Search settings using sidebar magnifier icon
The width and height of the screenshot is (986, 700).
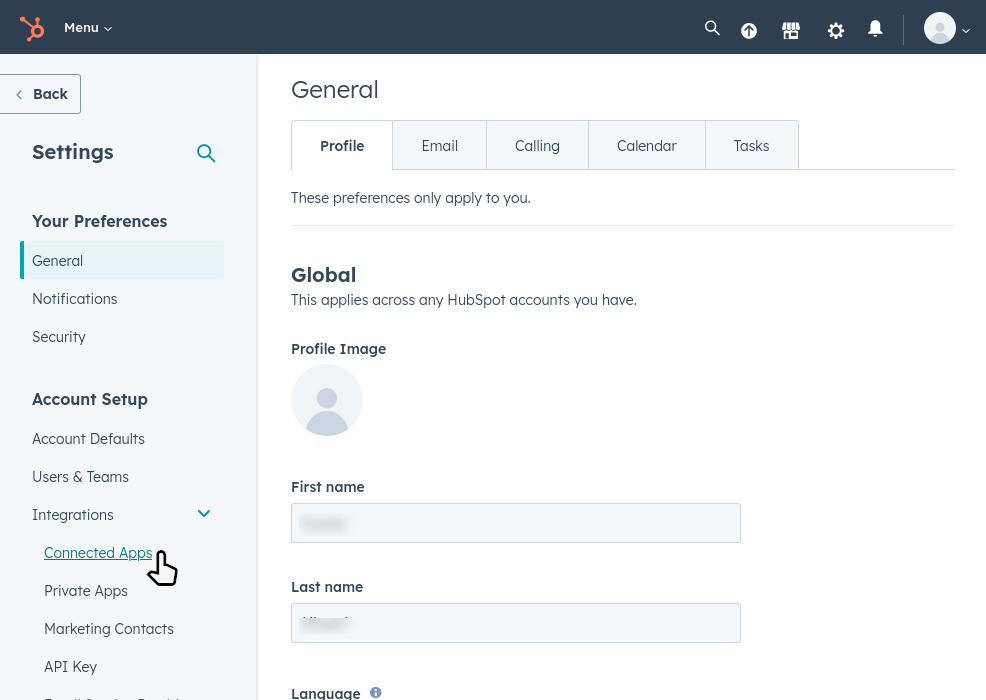(206, 153)
